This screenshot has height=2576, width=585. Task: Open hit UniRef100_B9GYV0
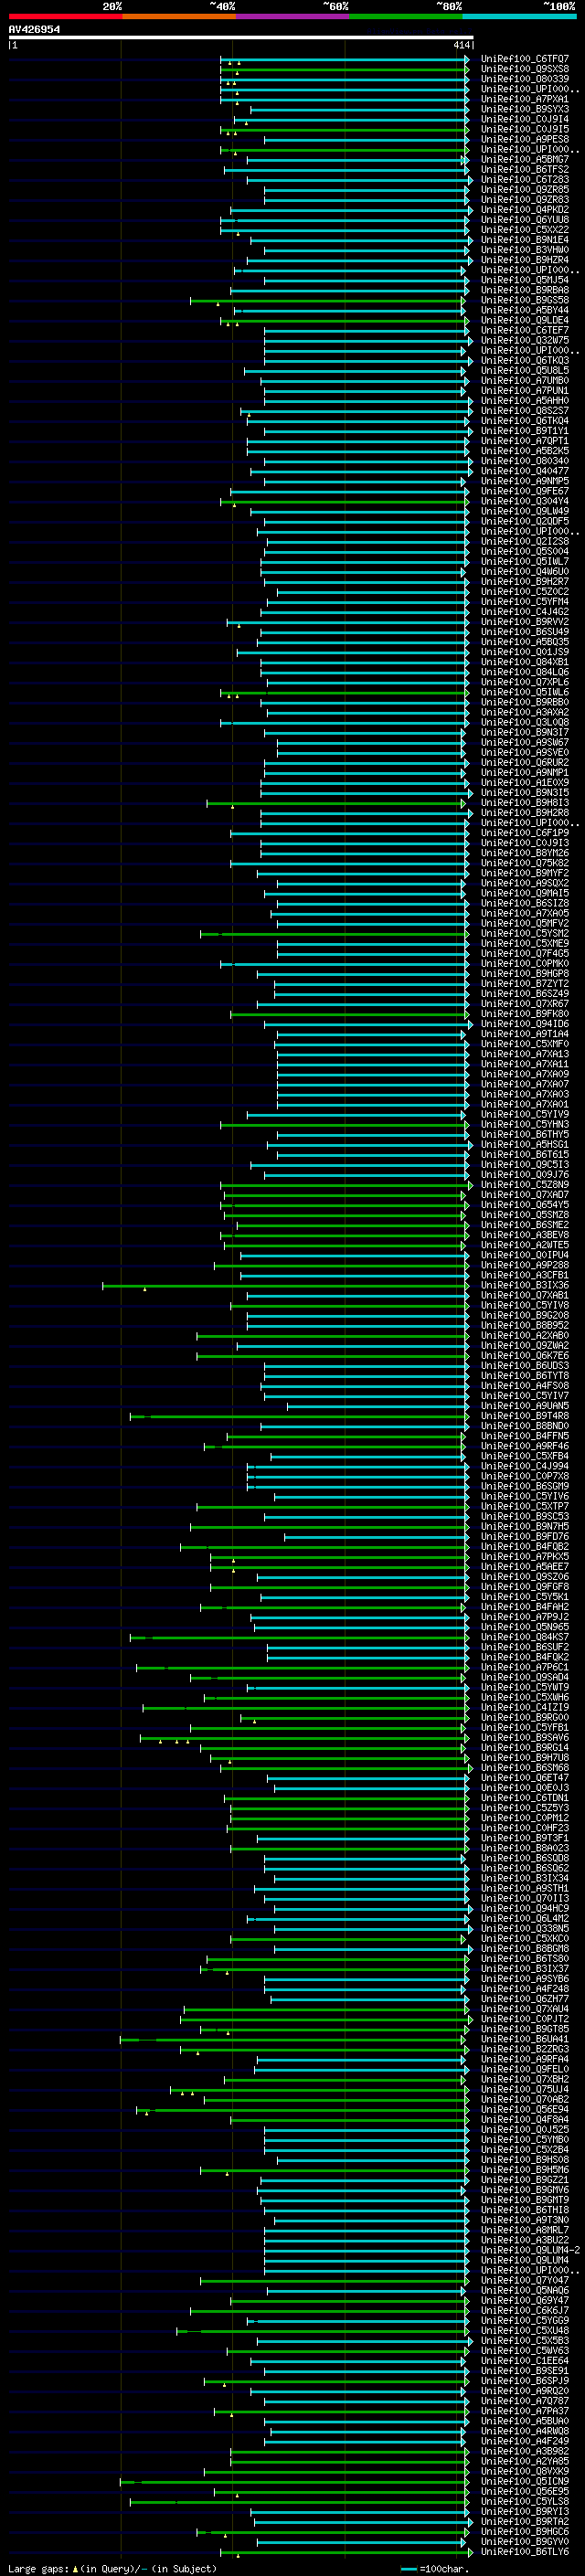pyautogui.click(x=524, y=2541)
